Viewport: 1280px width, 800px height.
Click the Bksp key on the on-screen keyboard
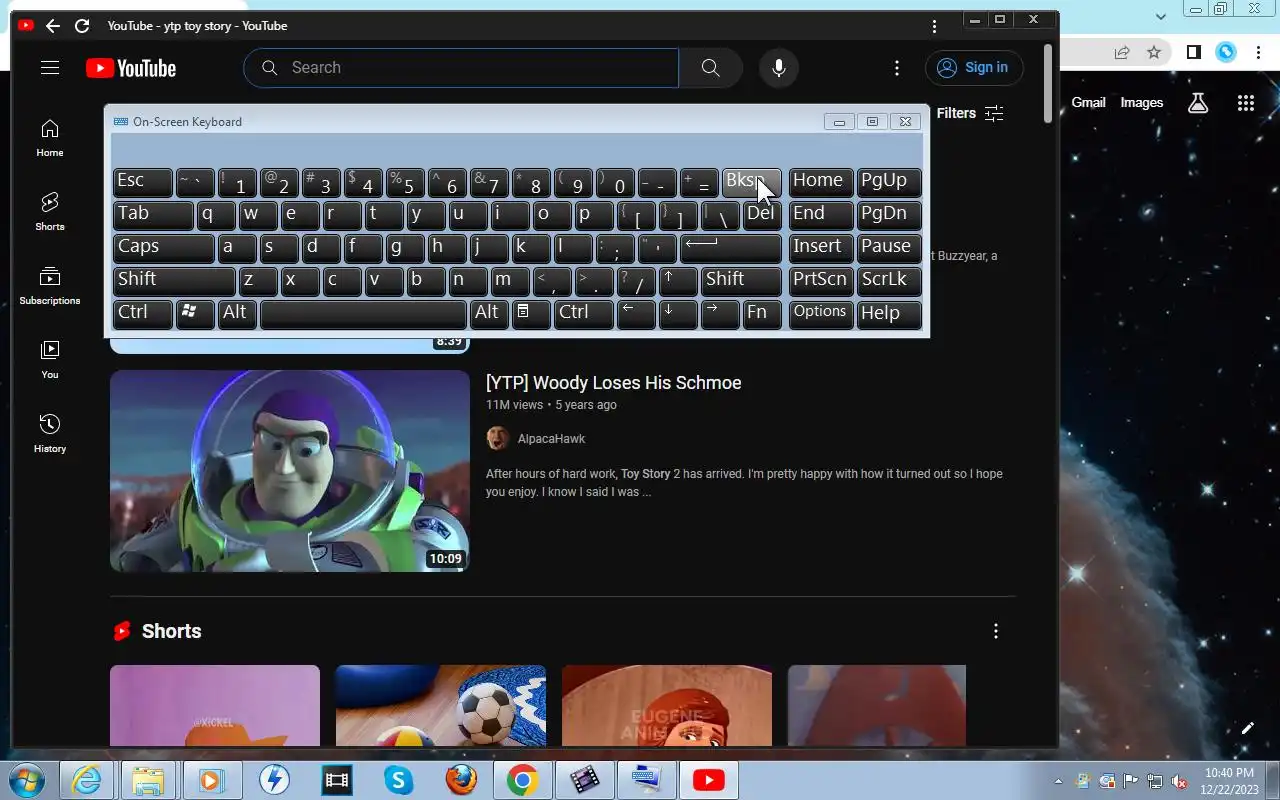[x=751, y=182]
